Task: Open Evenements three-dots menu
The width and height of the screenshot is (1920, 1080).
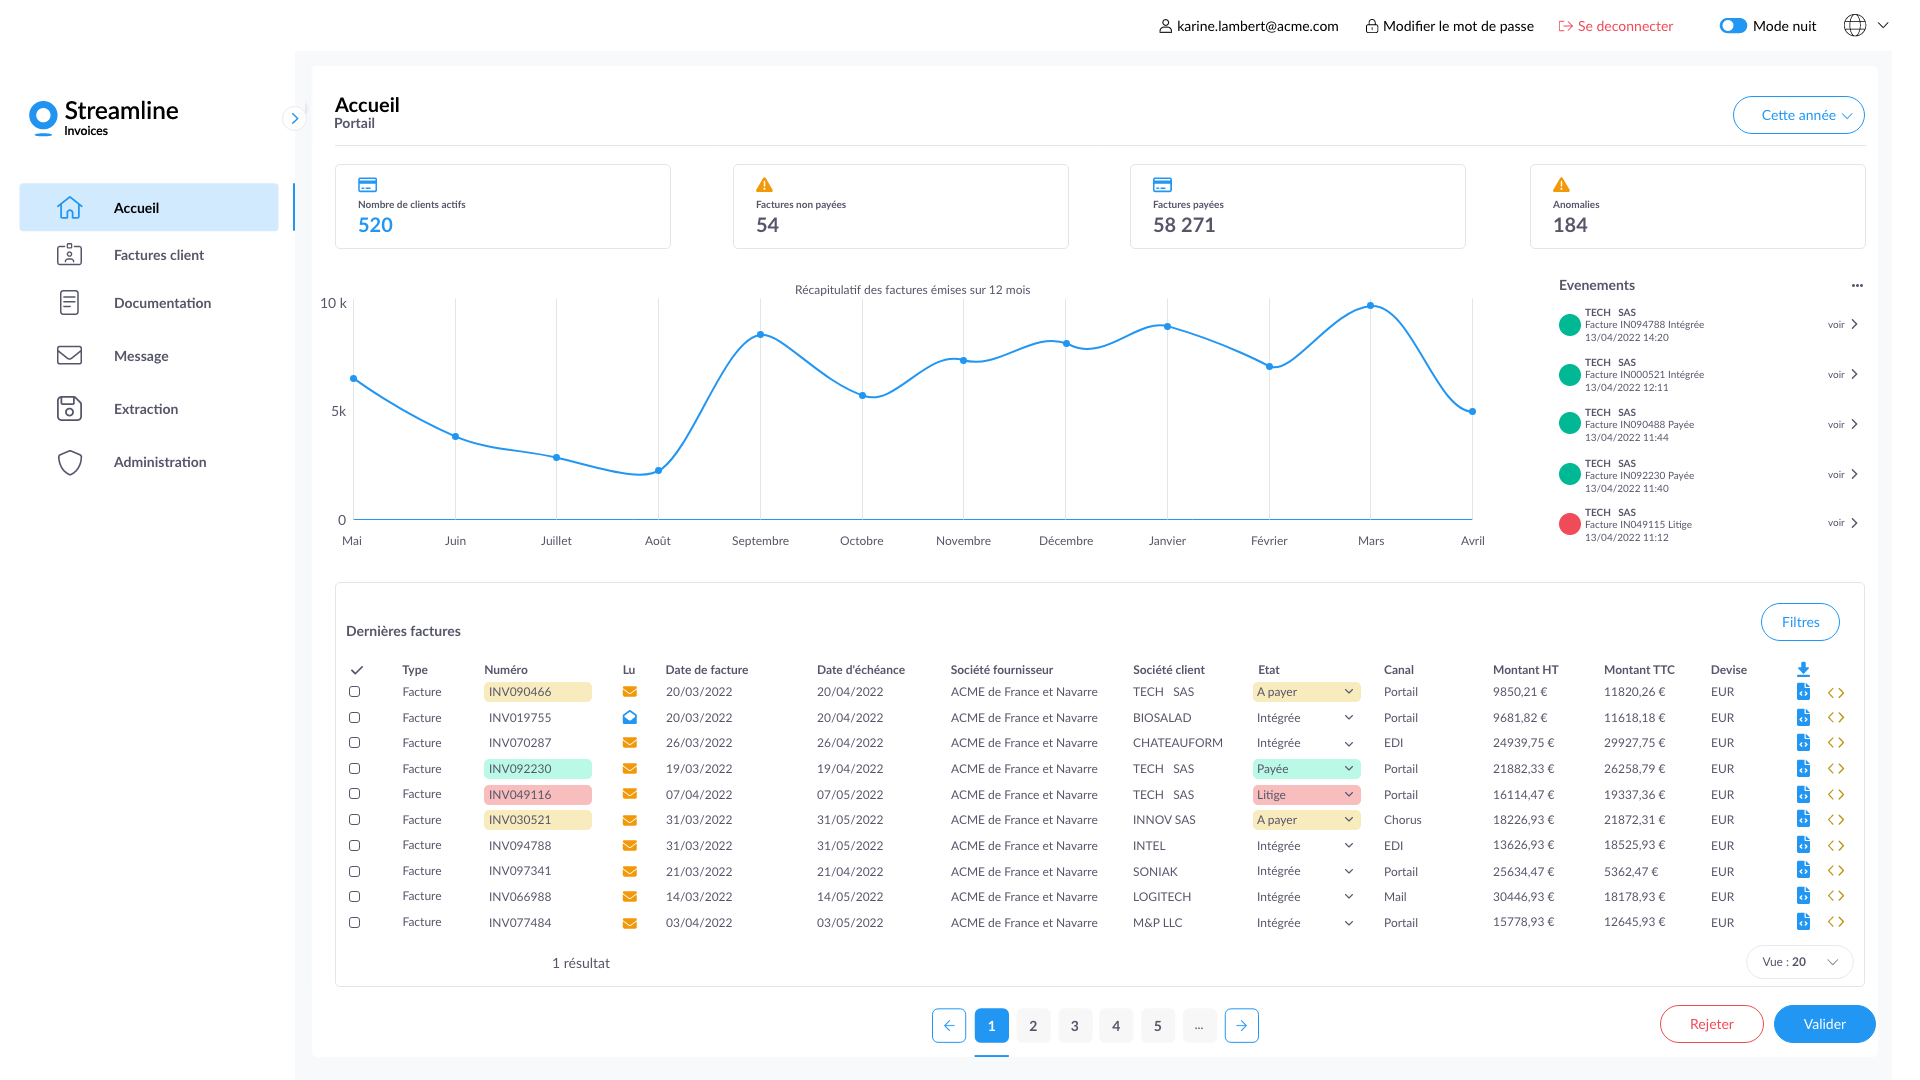Action: (1857, 286)
